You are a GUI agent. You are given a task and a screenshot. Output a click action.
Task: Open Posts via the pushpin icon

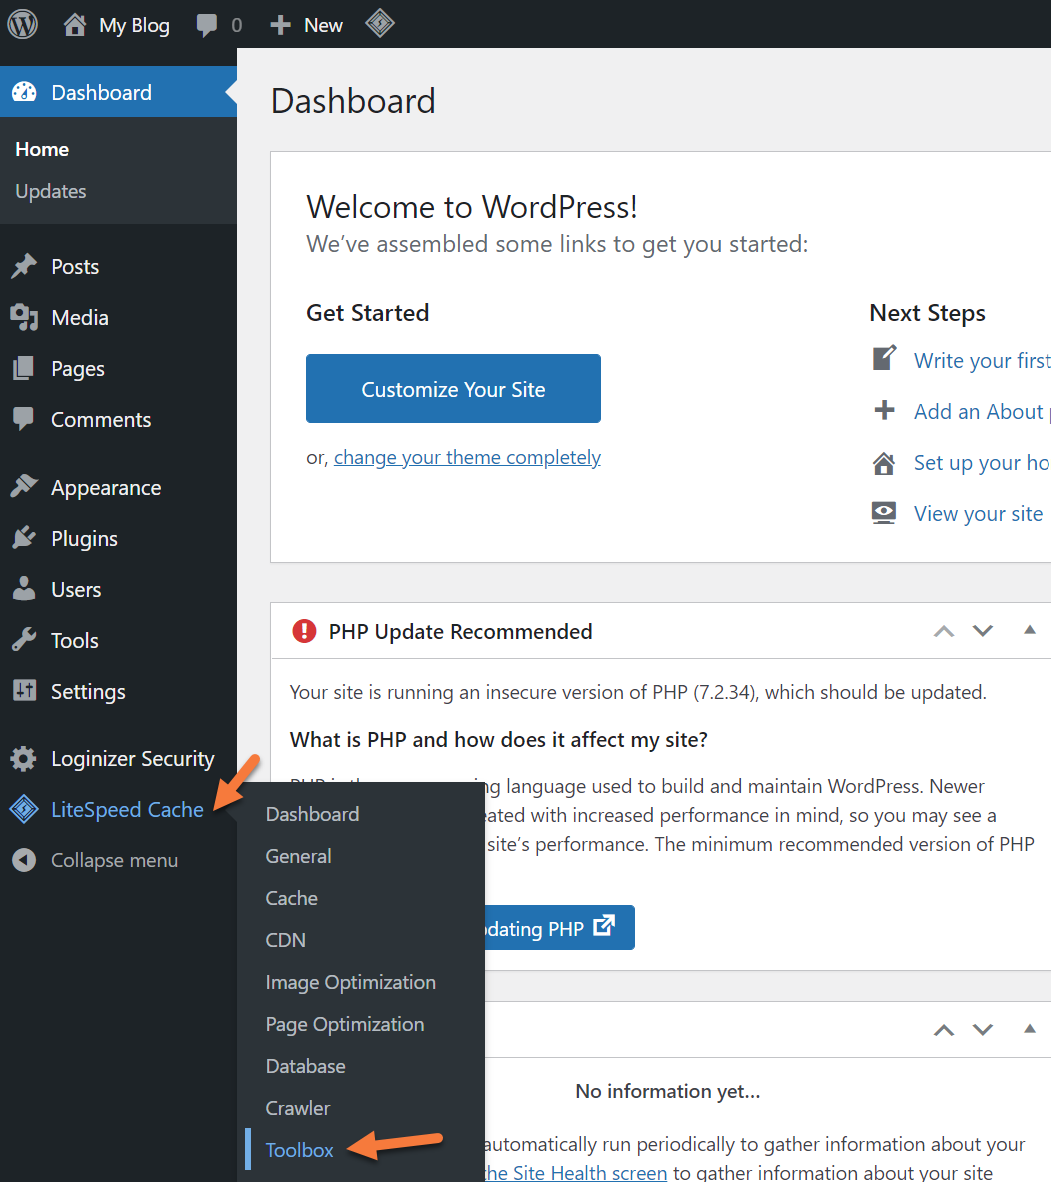pos(24,267)
